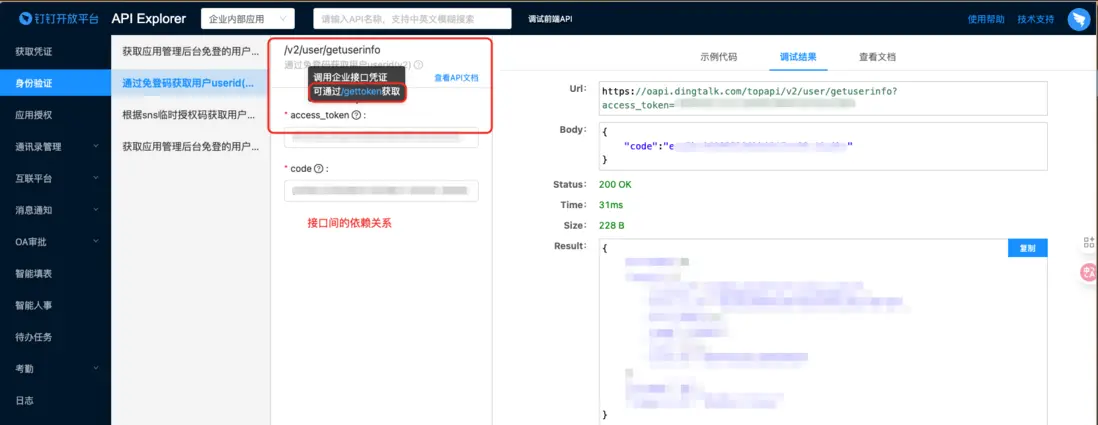Switch to the 查看文档 tab
1098x425 pixels.
877,57
